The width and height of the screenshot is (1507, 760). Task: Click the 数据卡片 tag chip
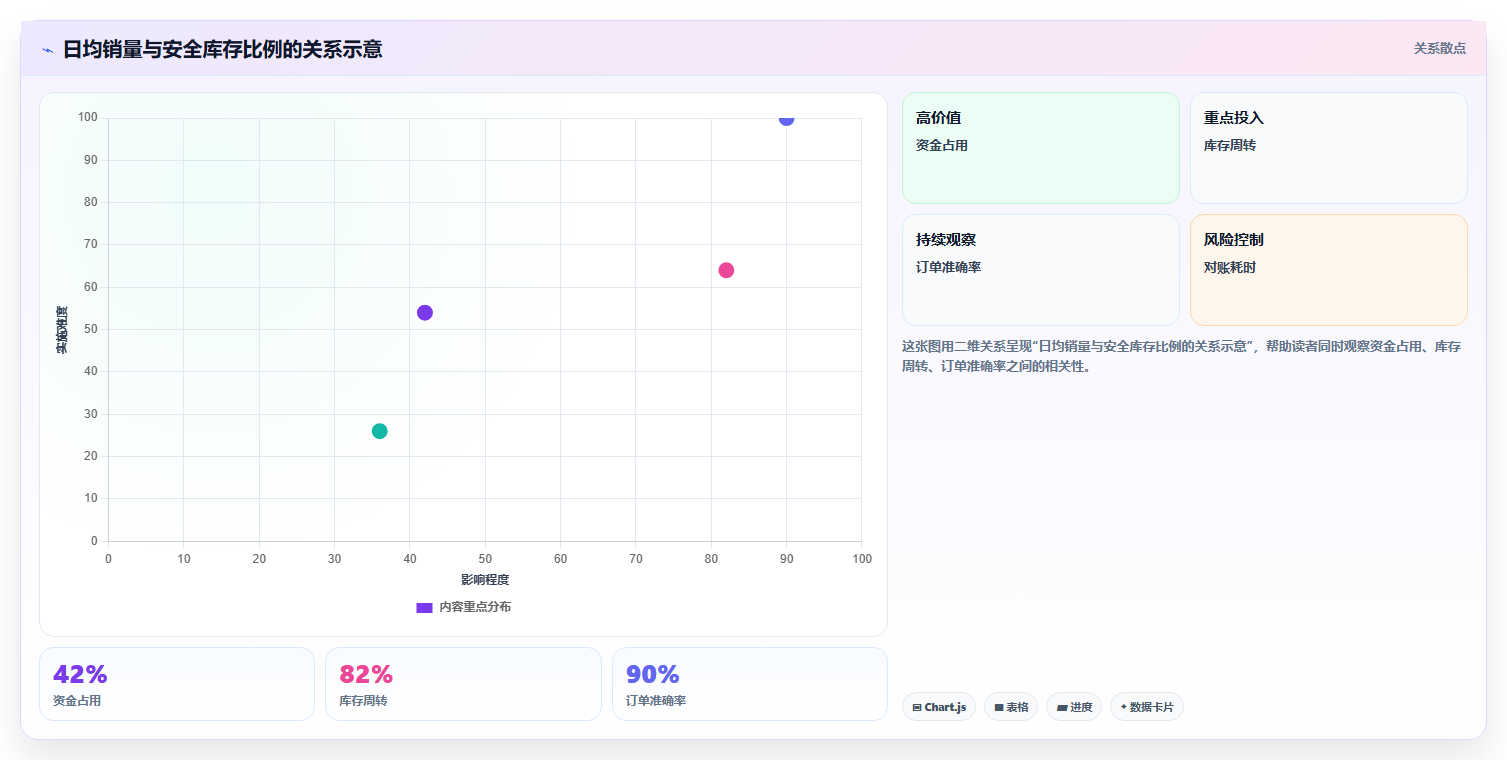click(x=1147, y=707)
